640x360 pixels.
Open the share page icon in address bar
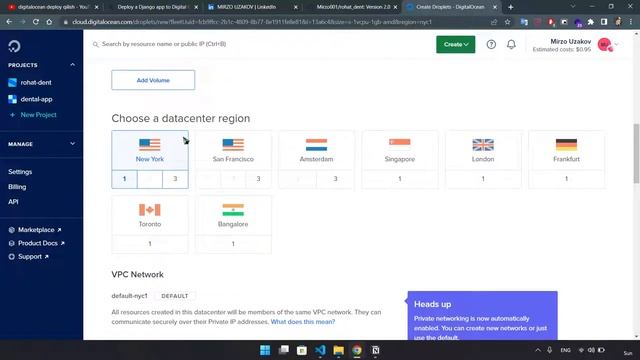(x=494, y=22)
